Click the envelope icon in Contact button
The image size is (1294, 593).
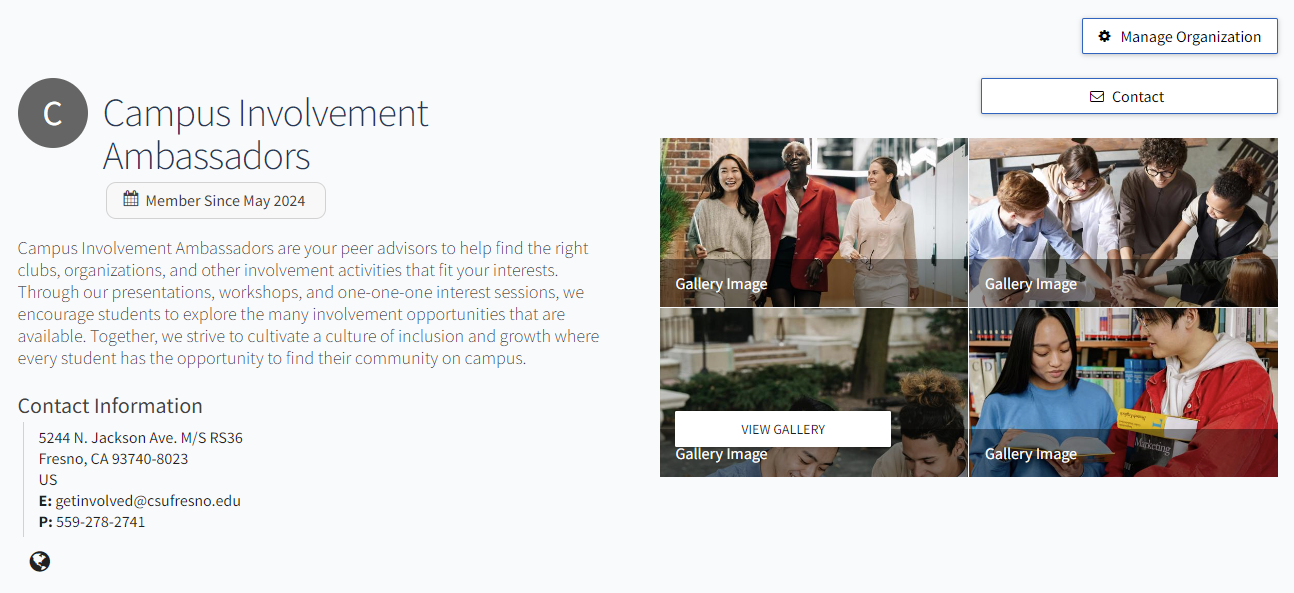(x=1097, y=97)
